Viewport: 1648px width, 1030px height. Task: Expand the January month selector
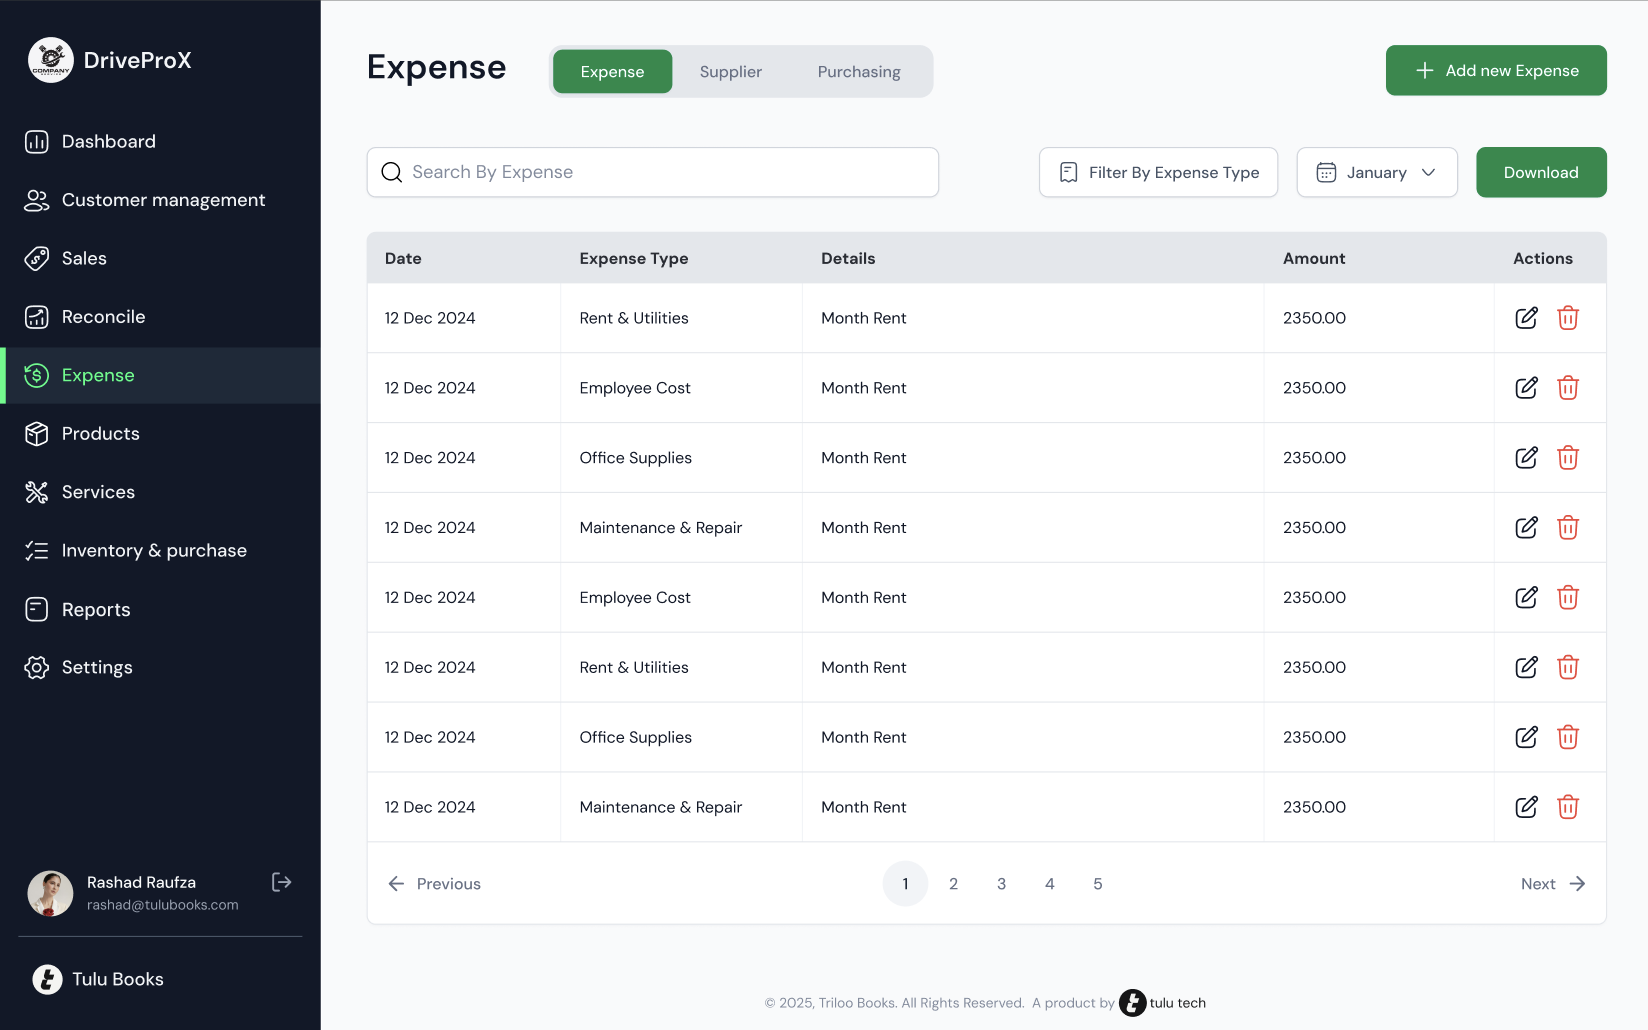1377,172
